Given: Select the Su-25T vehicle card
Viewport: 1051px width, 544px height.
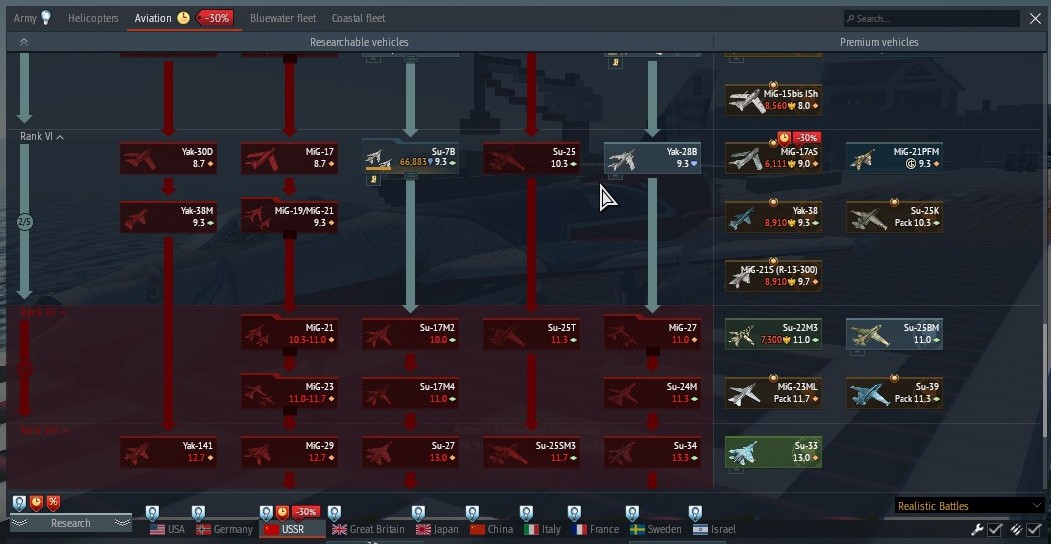Looking at the screenshot, I should 531,334.
